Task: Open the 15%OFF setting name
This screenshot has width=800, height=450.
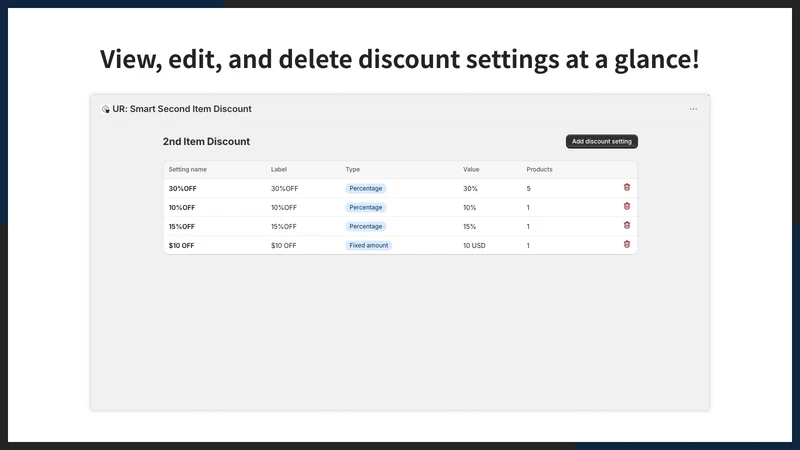Action: [x=182, y=227]
